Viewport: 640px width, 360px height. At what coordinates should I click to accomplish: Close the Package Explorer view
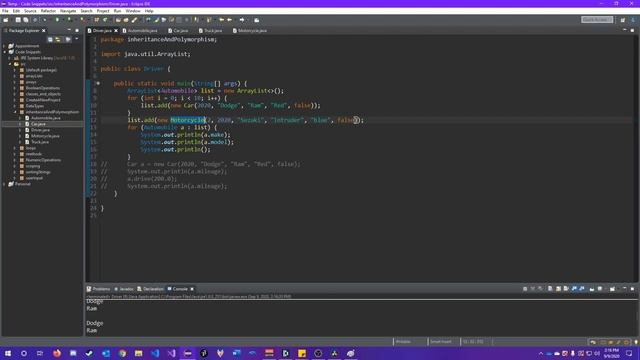(44, 31)
